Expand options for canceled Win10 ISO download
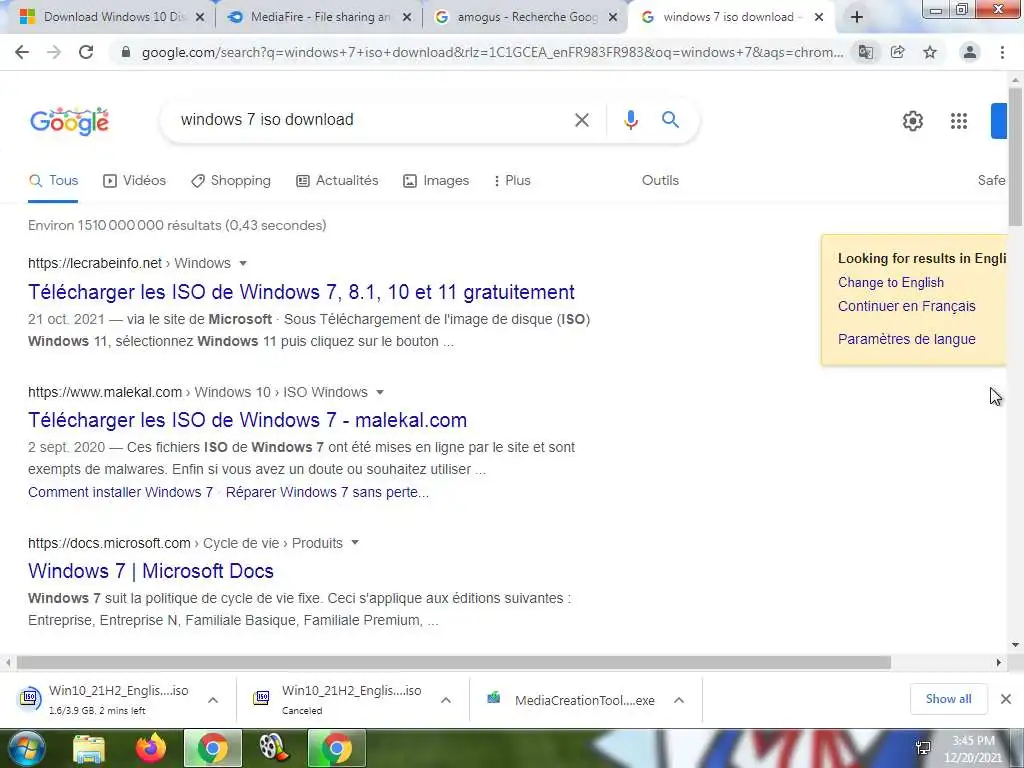This screenshot has width=1024, height=768. (446, 700)
